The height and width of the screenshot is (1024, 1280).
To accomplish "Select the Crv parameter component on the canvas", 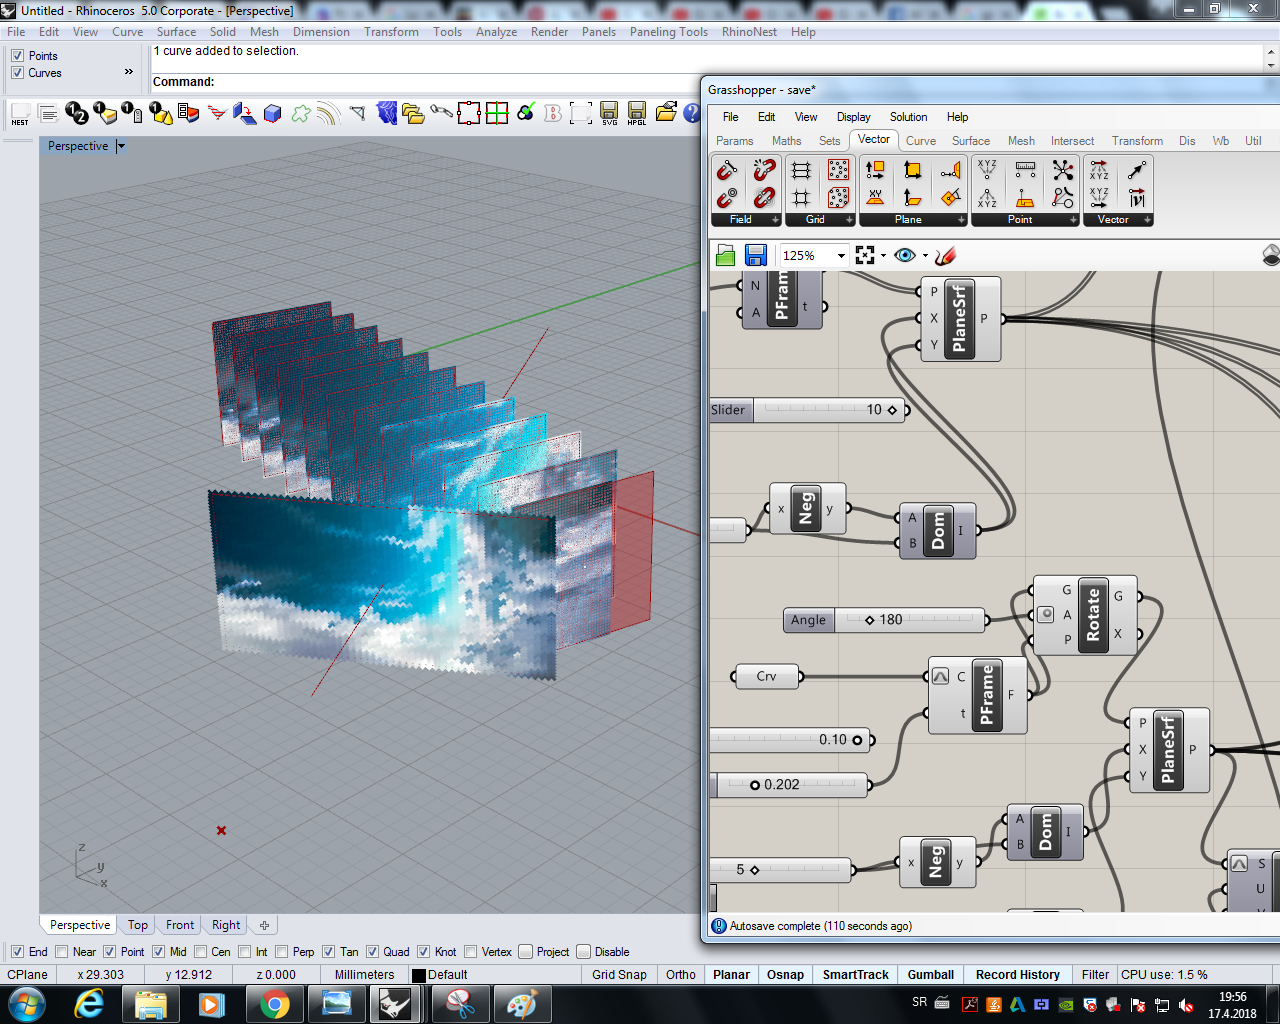I will (x=767, y=677).
